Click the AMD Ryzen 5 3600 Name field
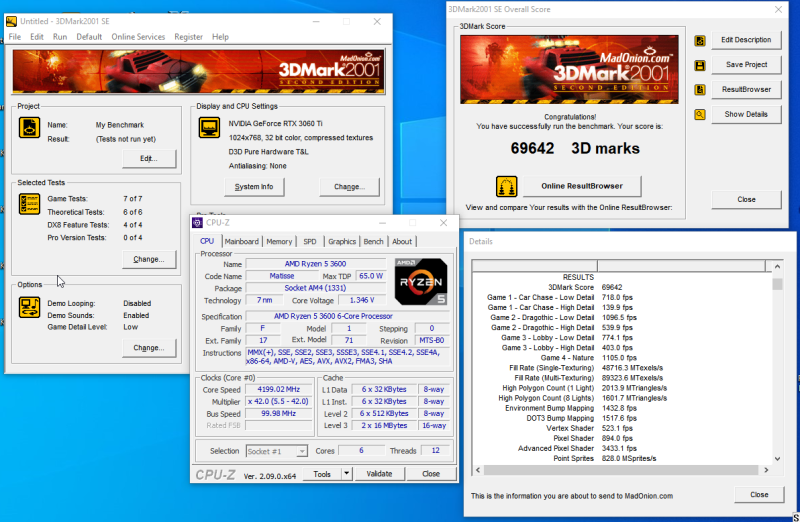 pyautogui.click(x=315, y=264)
